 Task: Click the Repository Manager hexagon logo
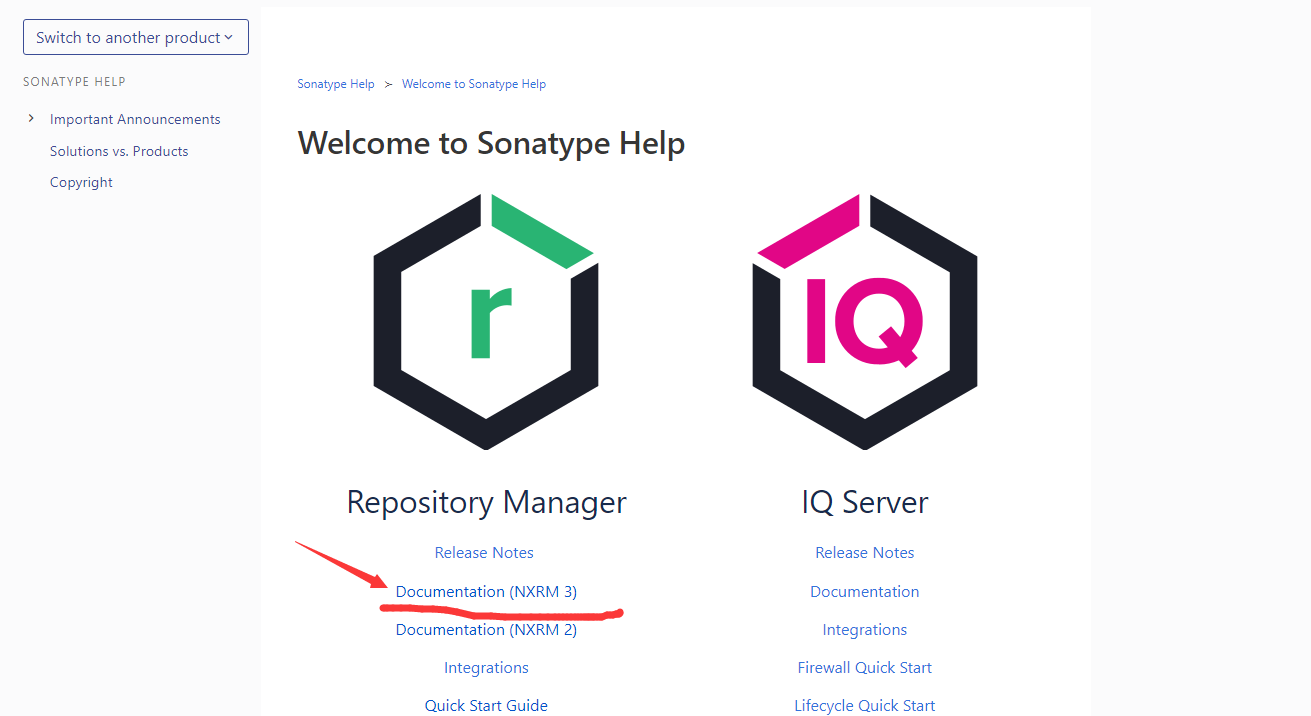click(x=486, y=321)
